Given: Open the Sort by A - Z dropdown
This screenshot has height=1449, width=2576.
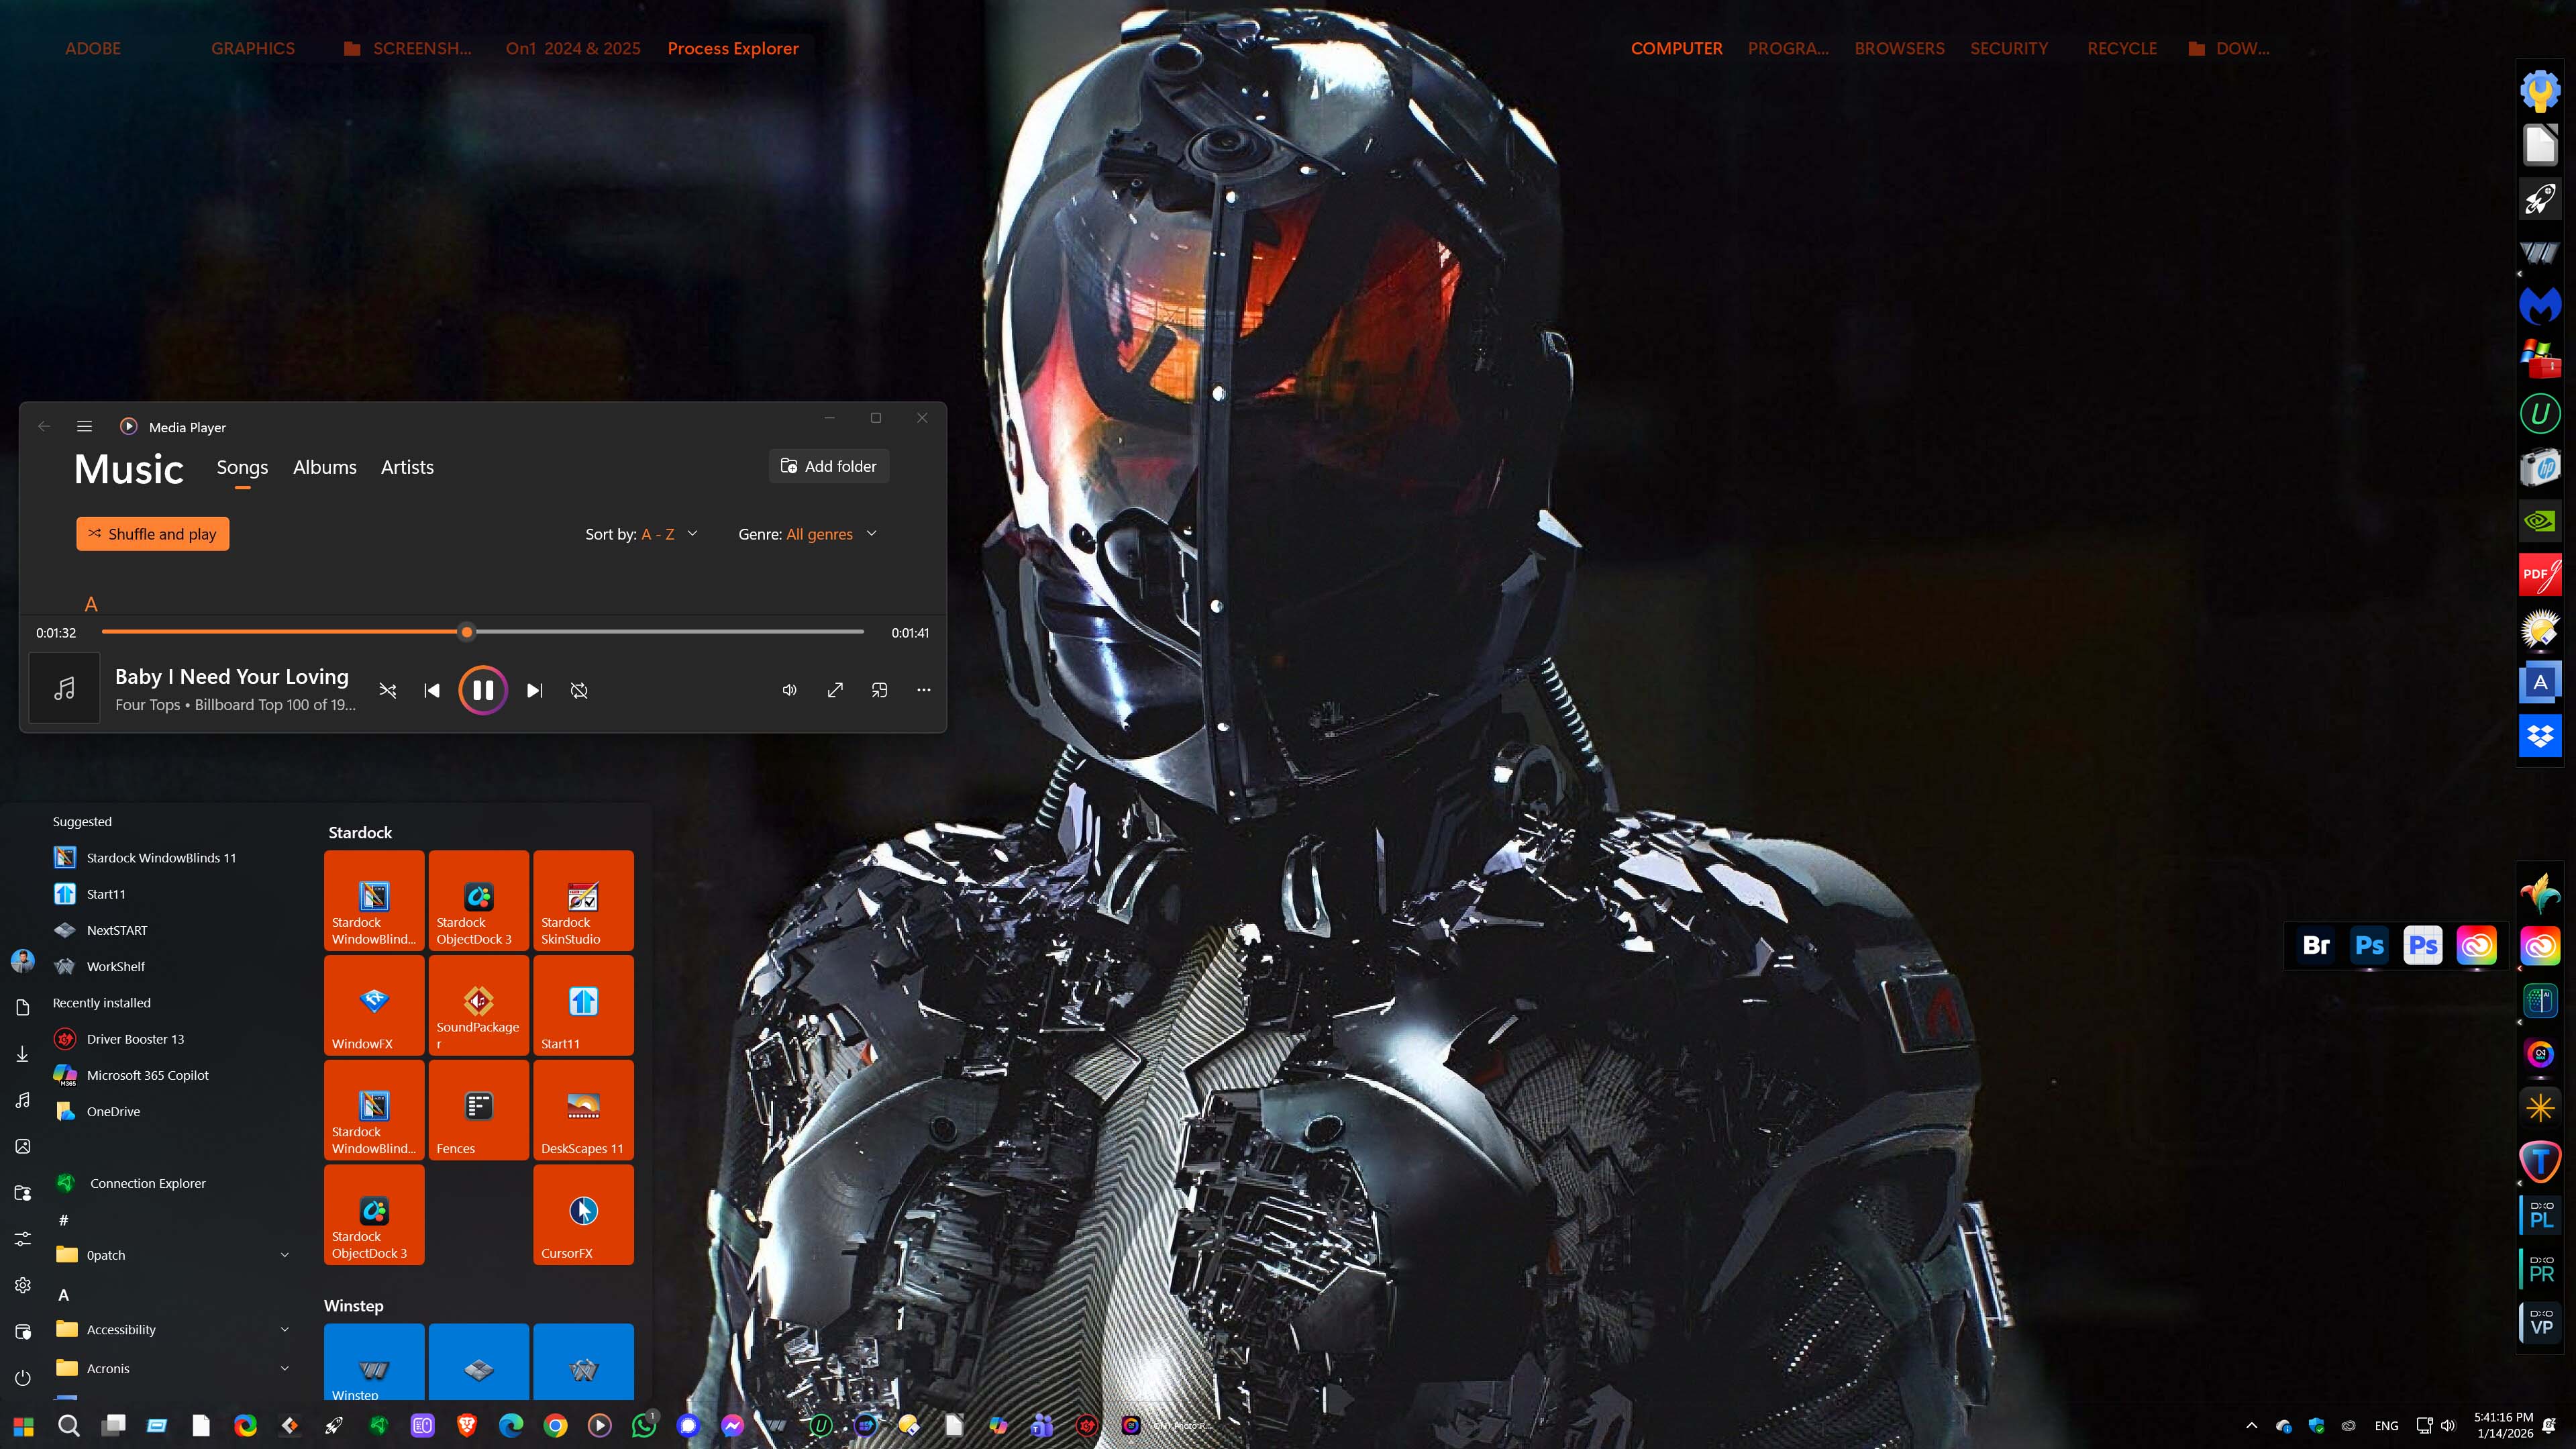Looking at the screenshot, I should 642,534.
